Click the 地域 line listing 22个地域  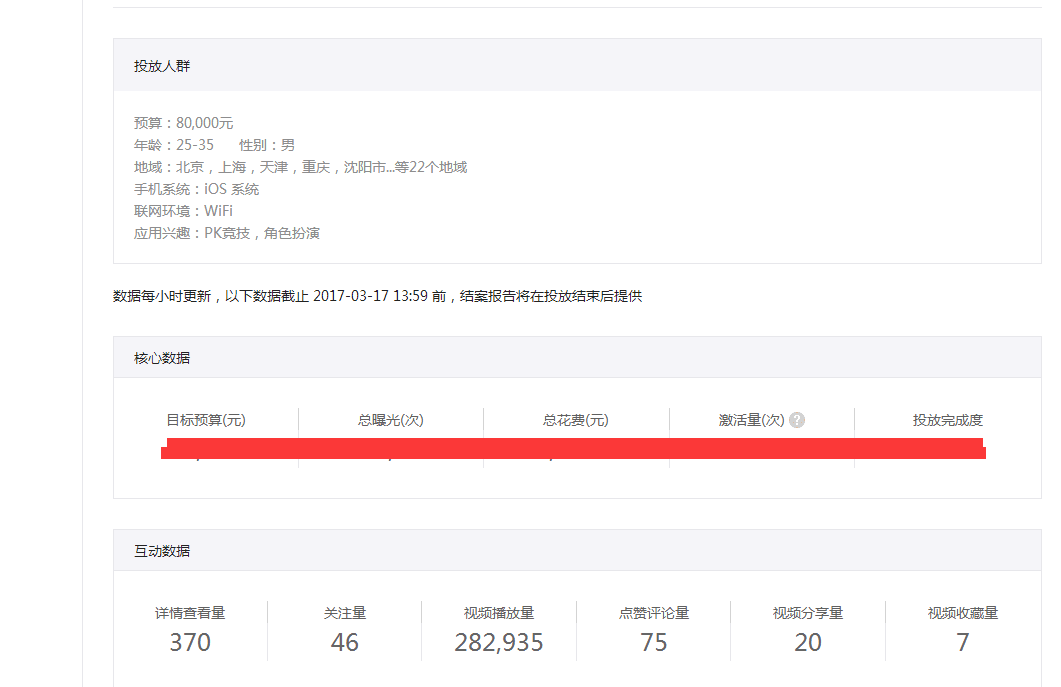click(300, 167)
